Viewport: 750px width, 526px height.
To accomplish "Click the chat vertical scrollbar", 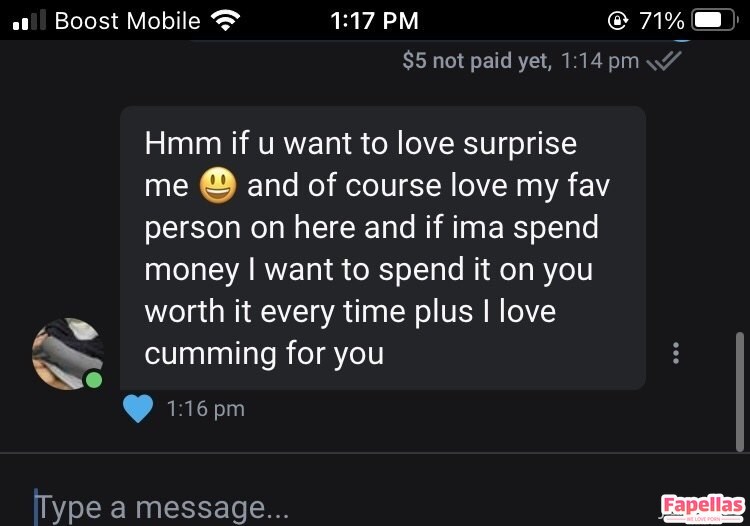I will click(x=740, y=391).
